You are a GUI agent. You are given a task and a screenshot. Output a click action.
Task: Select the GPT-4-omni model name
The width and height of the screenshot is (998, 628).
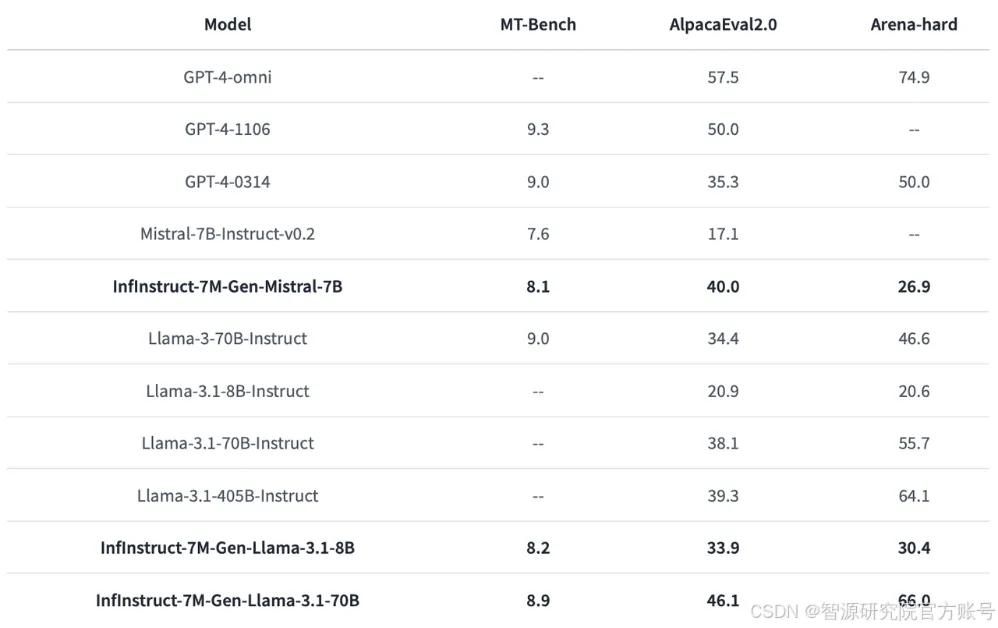228,77
